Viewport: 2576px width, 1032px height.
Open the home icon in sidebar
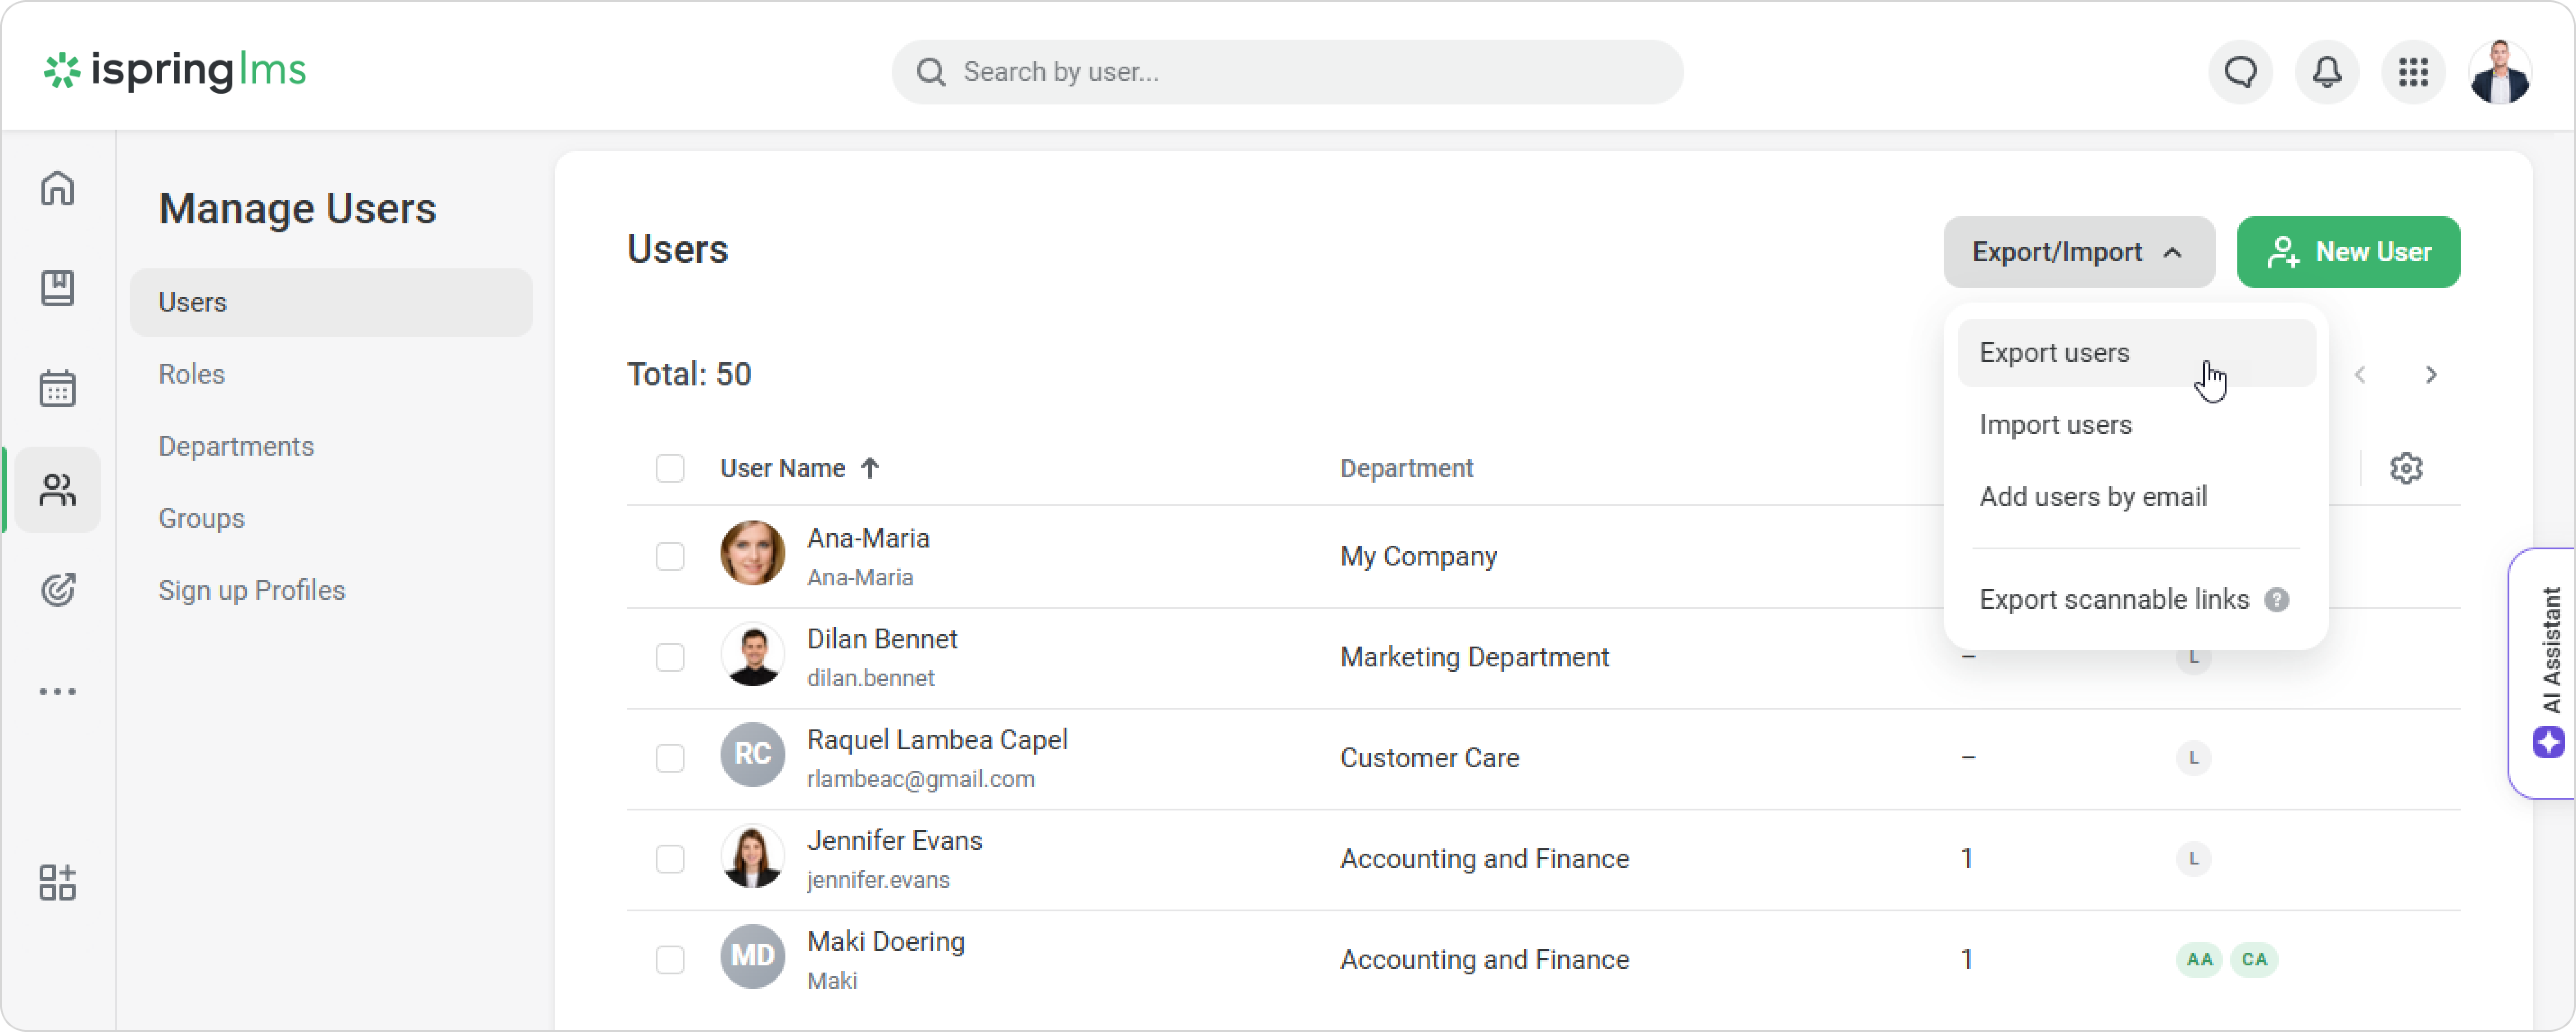57,188
